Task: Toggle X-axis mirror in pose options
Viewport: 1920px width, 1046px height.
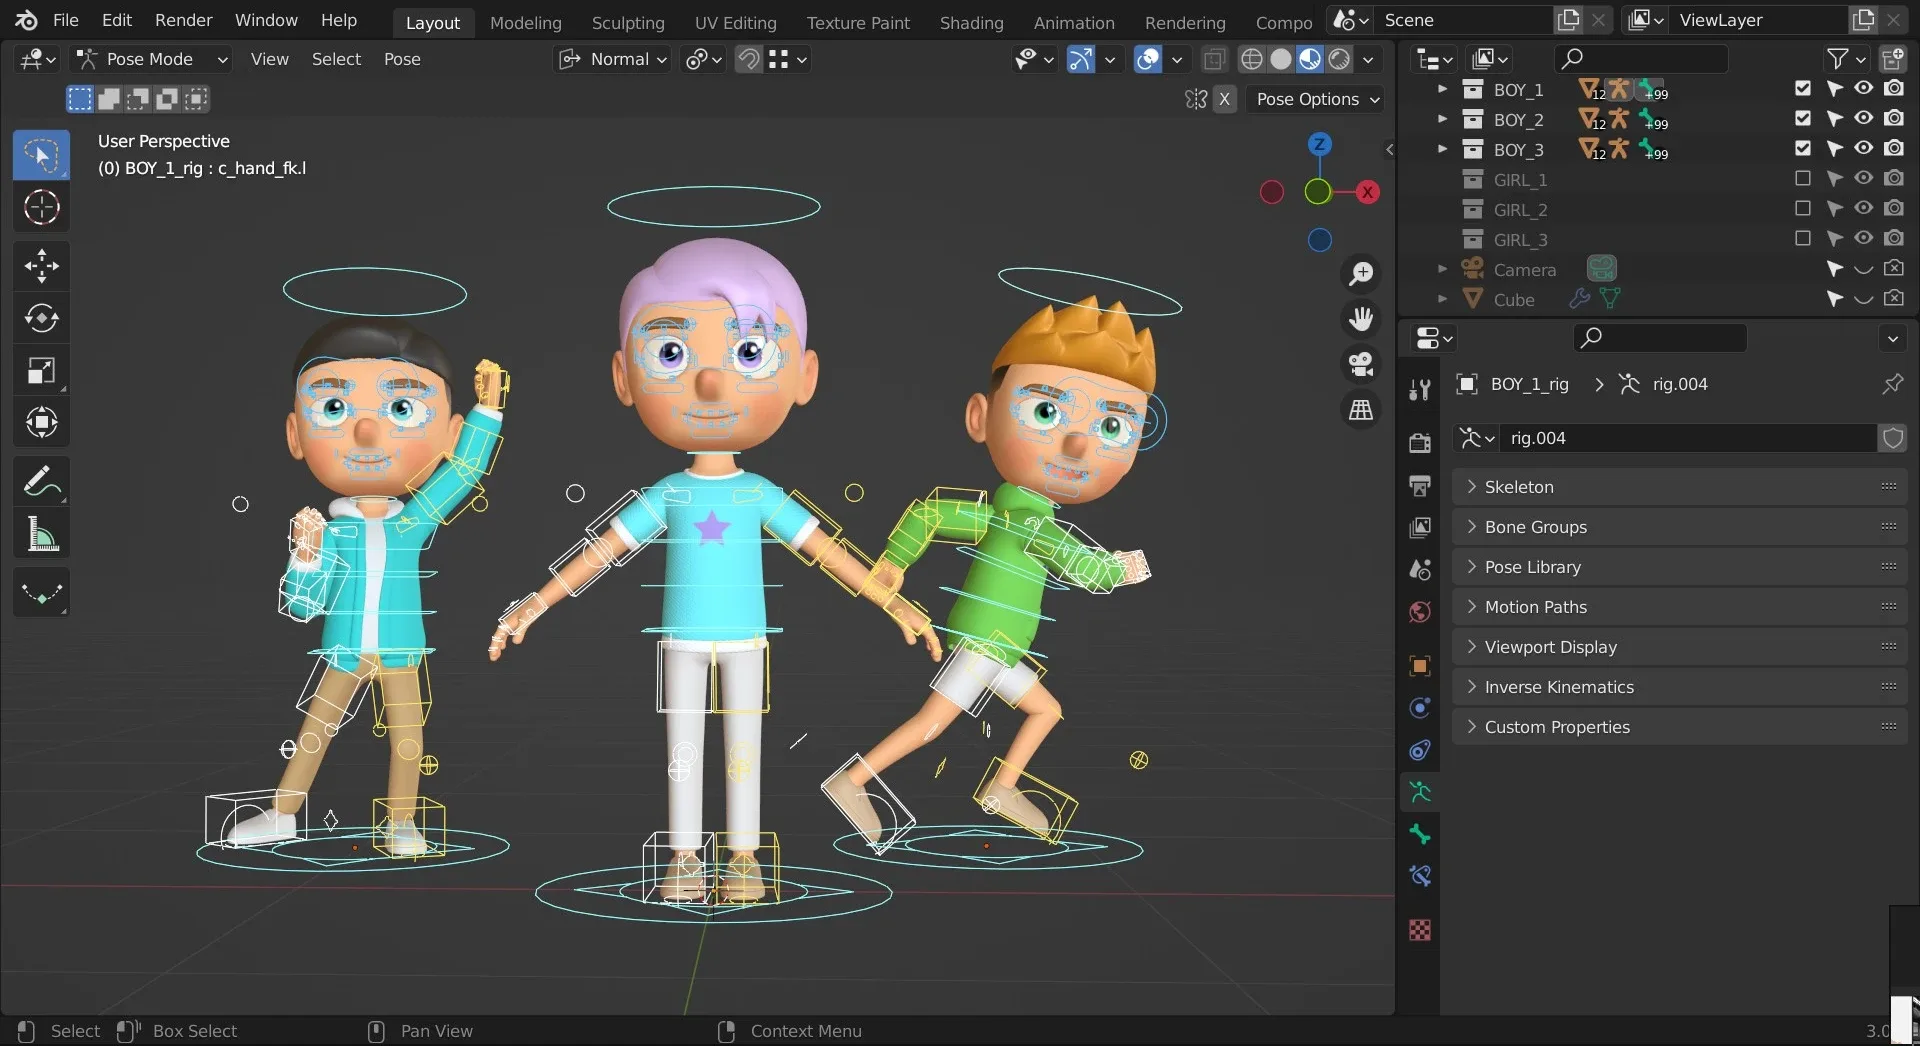Action: pos(1224,99)
